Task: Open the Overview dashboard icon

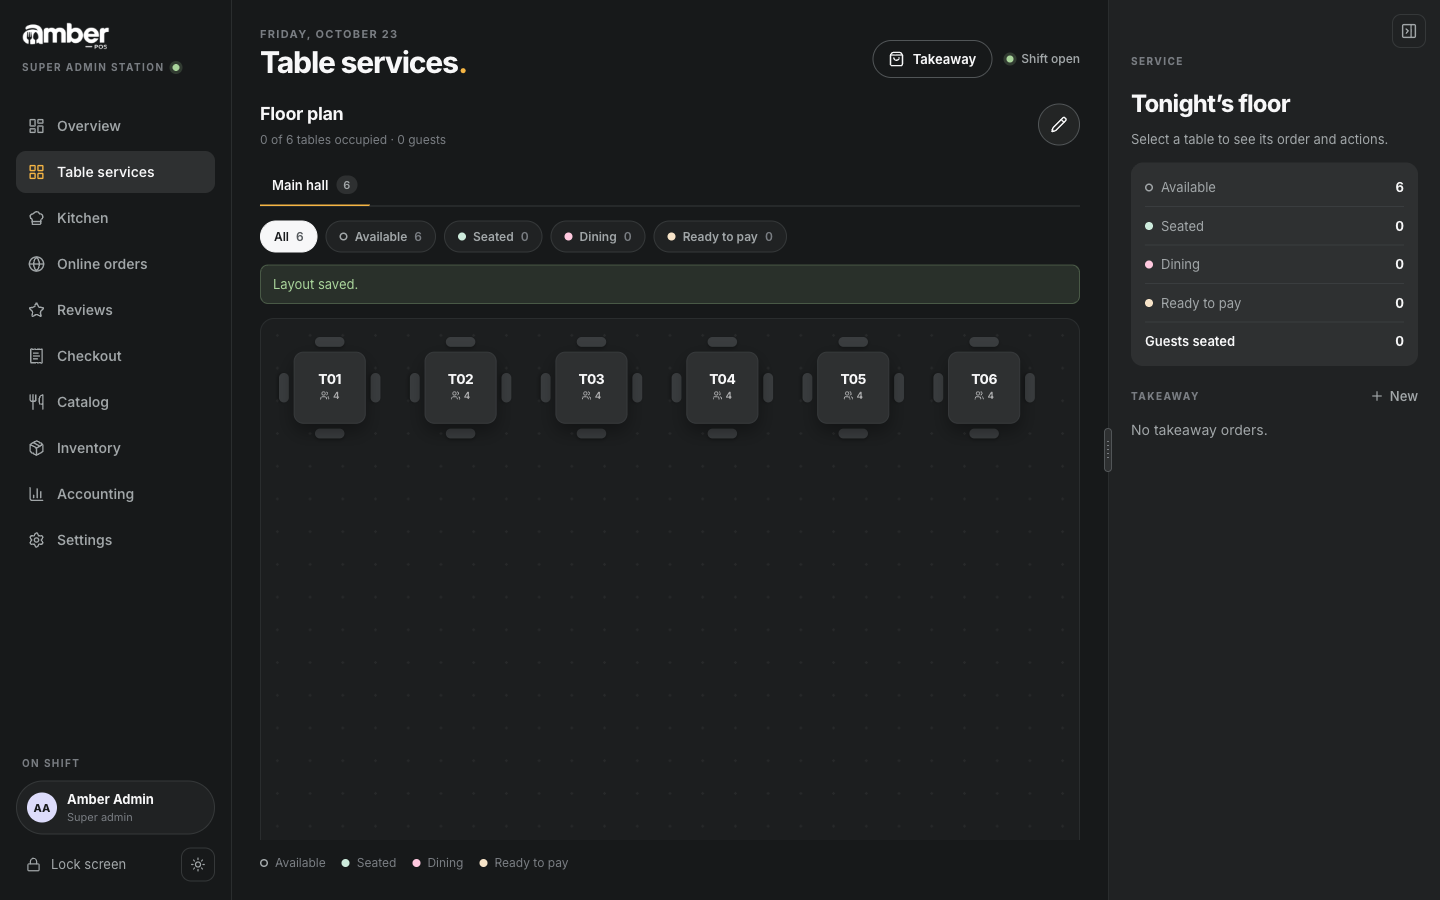Action: point(36,126)
